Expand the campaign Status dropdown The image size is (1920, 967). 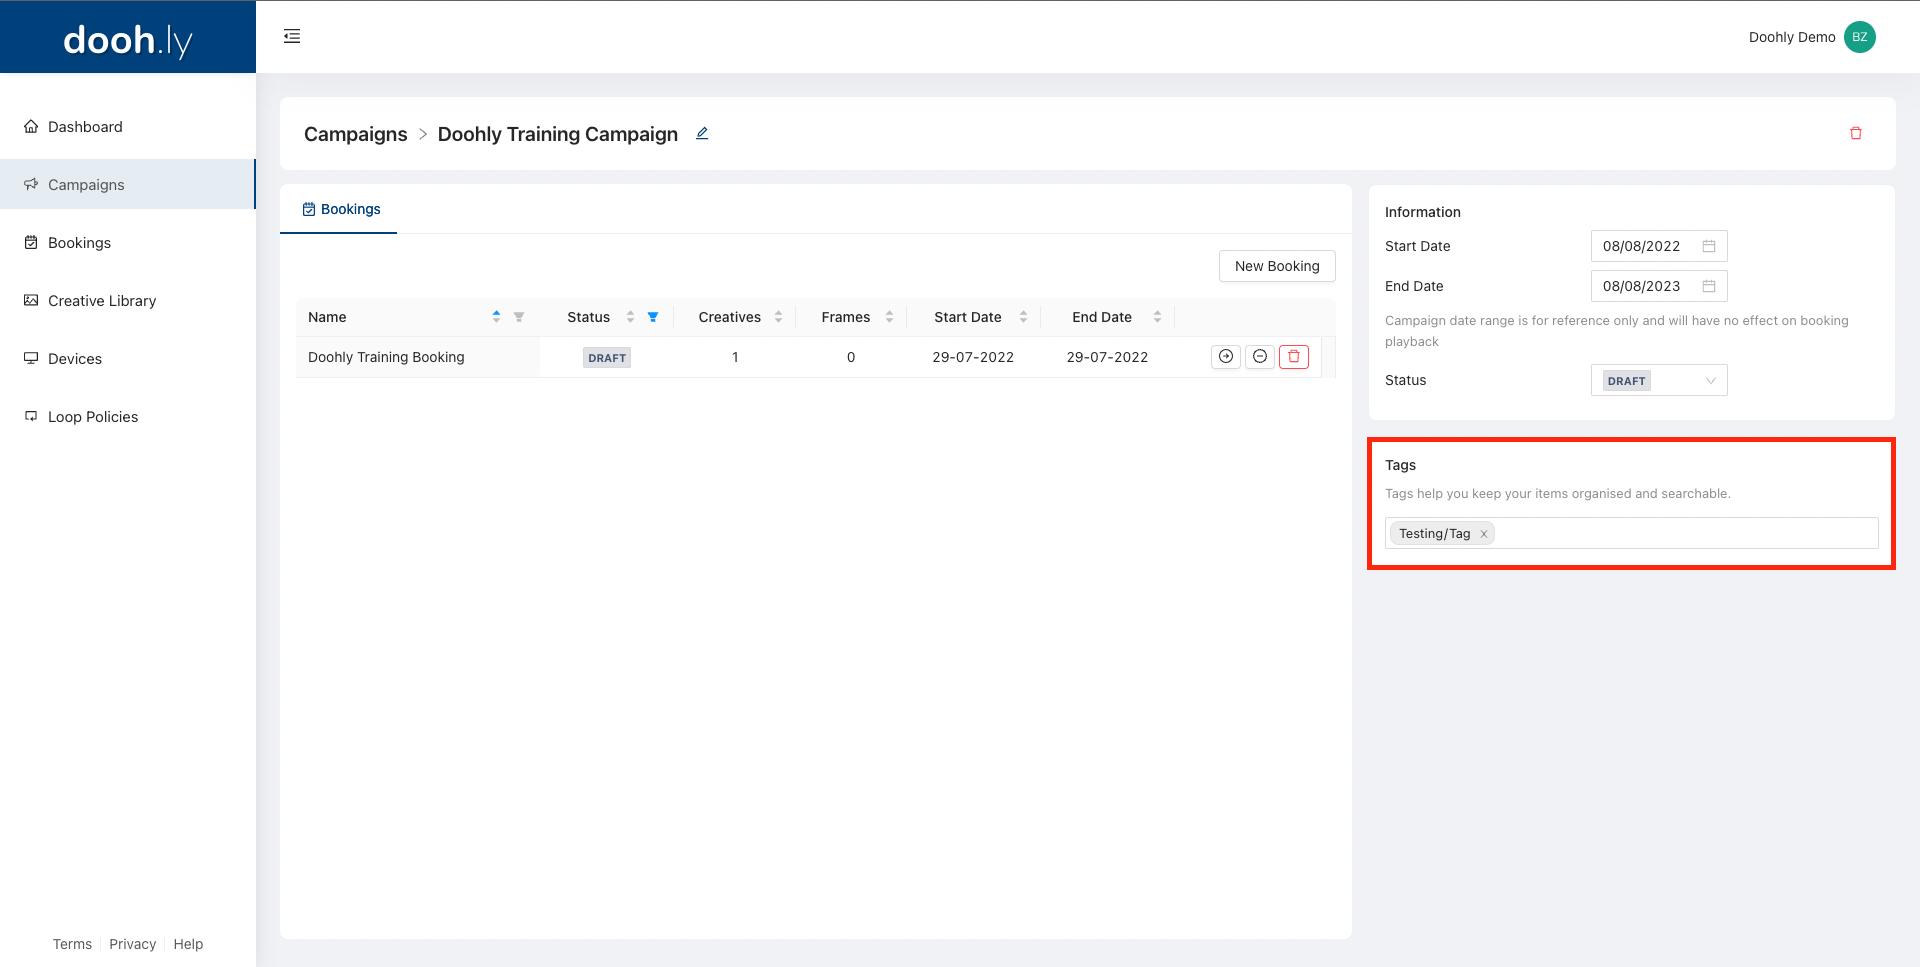(x=1659, y=380)
